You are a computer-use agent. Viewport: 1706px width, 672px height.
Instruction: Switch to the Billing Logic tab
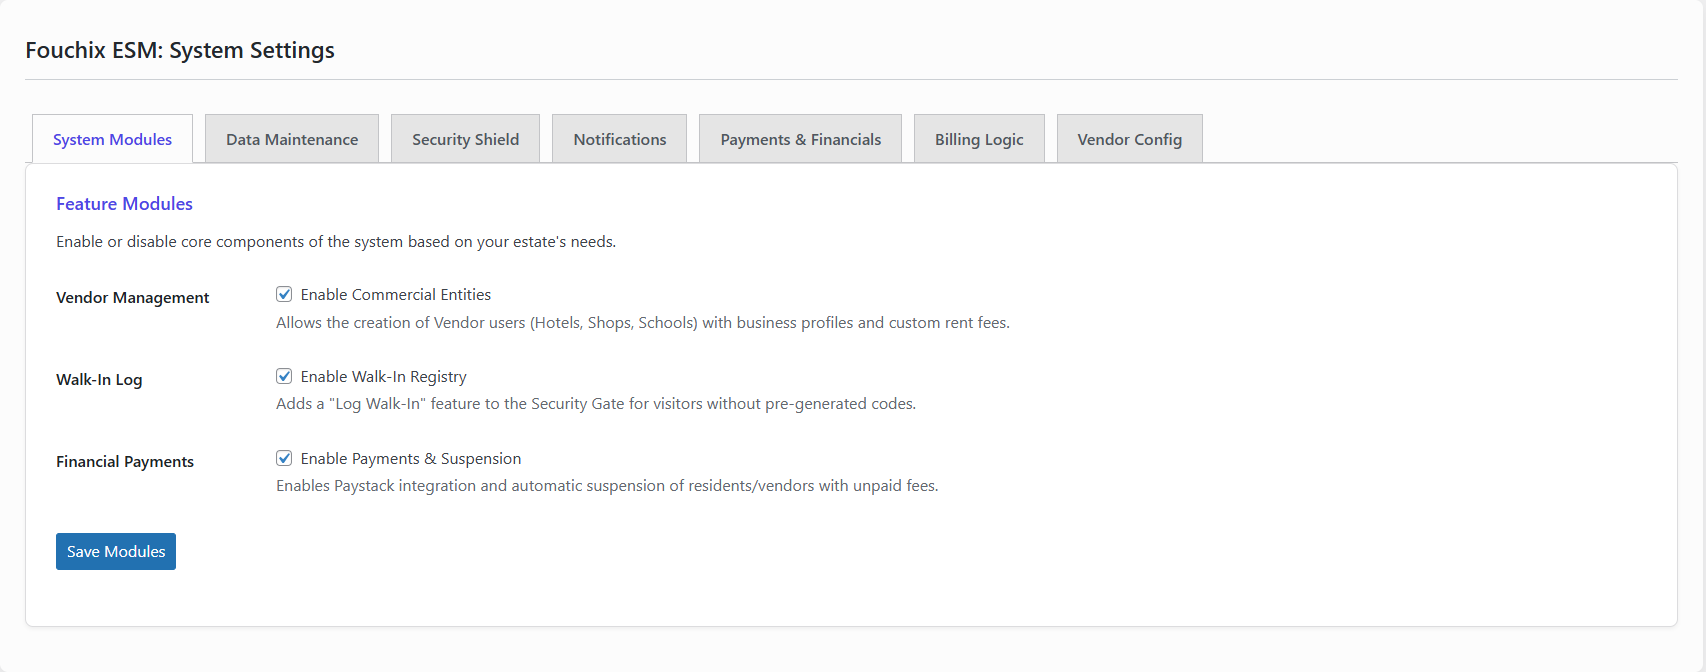(979, 139)
